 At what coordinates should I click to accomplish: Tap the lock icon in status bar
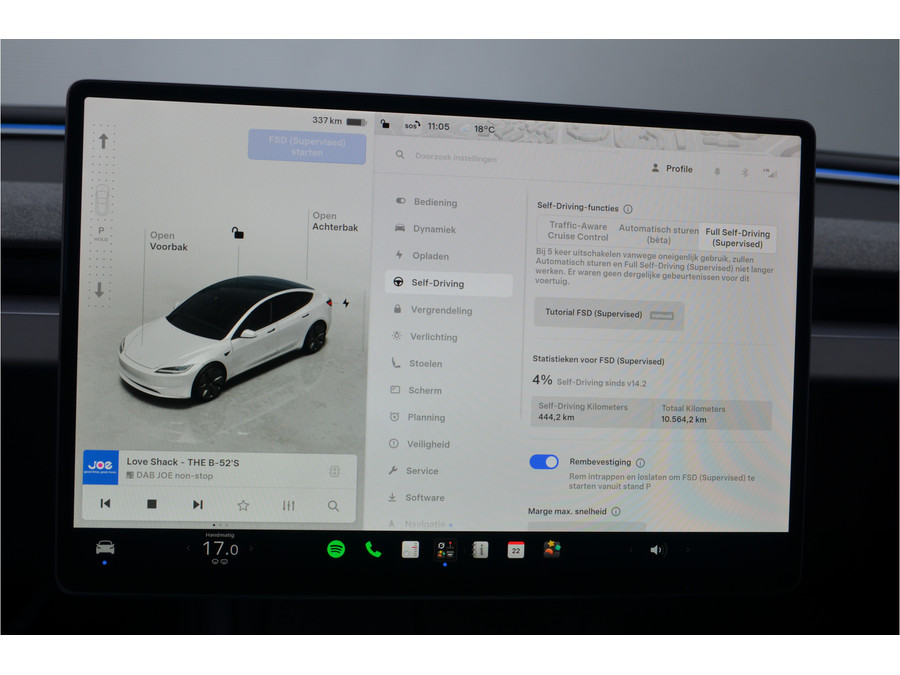(x=385, y=123)
